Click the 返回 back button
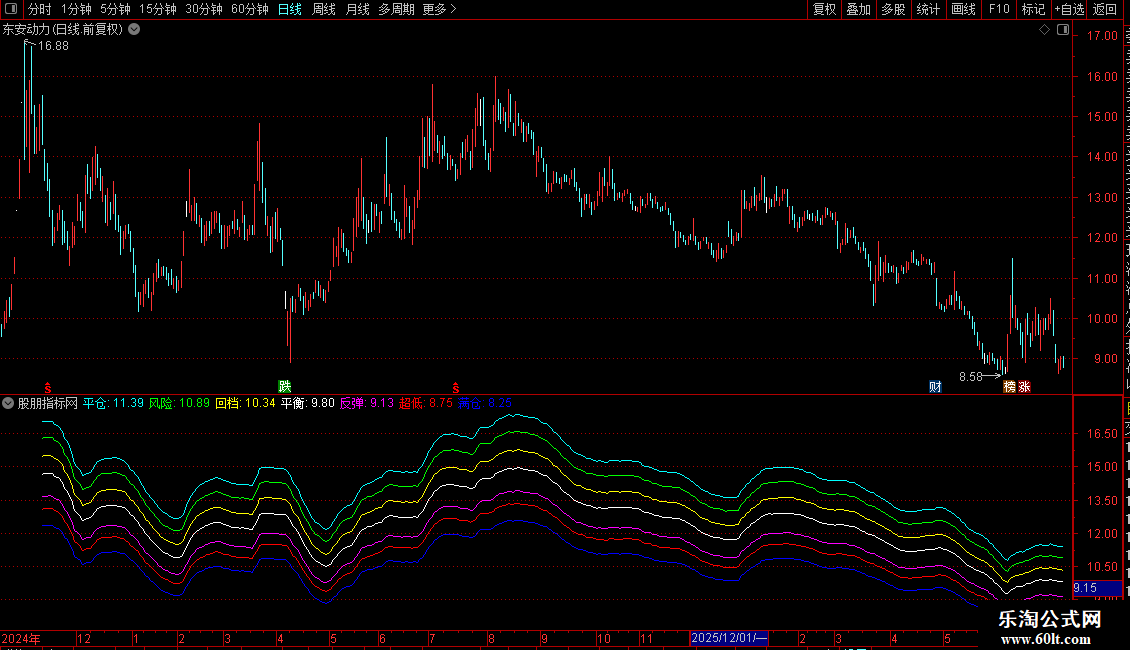The image size is (1130, 650). [x=1105, y=9]
